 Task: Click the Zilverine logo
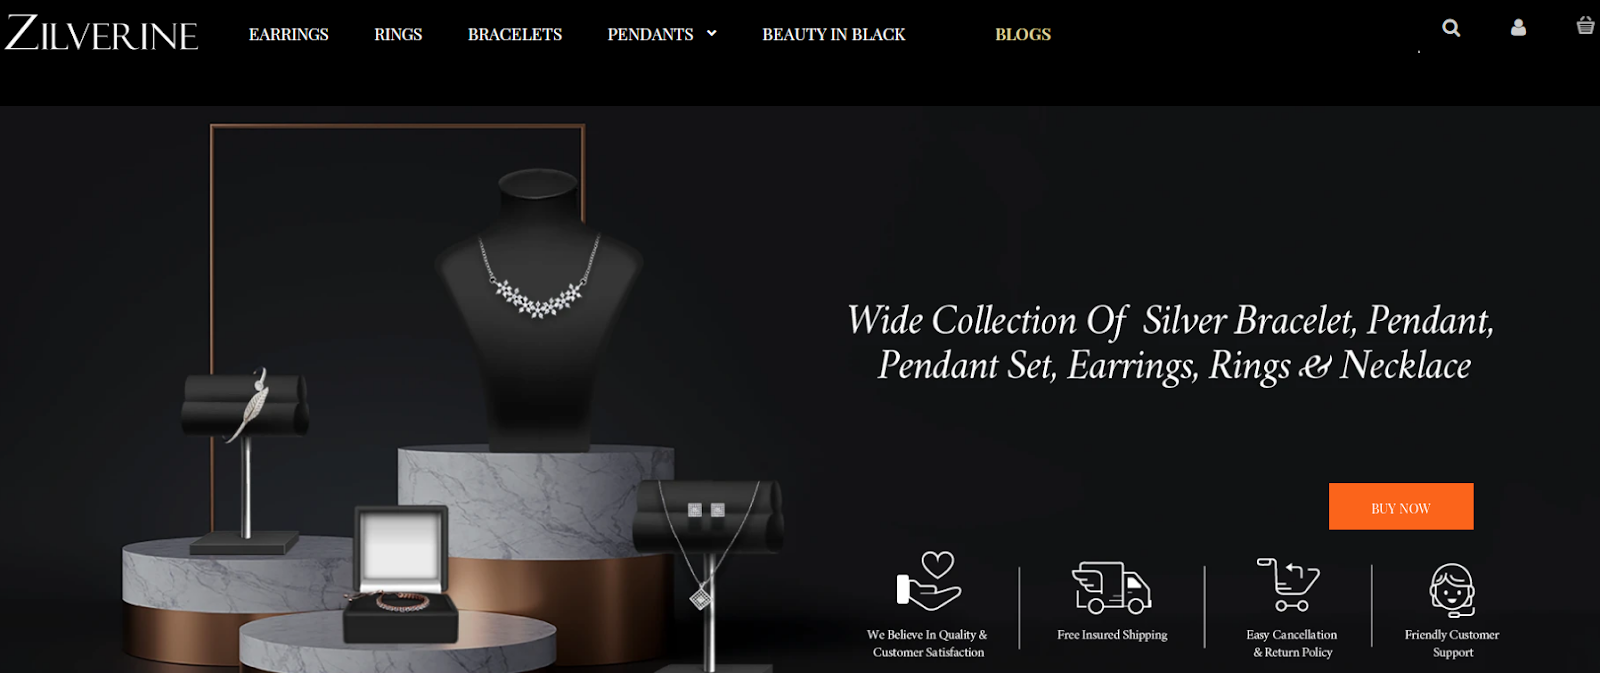coord(101,34)
